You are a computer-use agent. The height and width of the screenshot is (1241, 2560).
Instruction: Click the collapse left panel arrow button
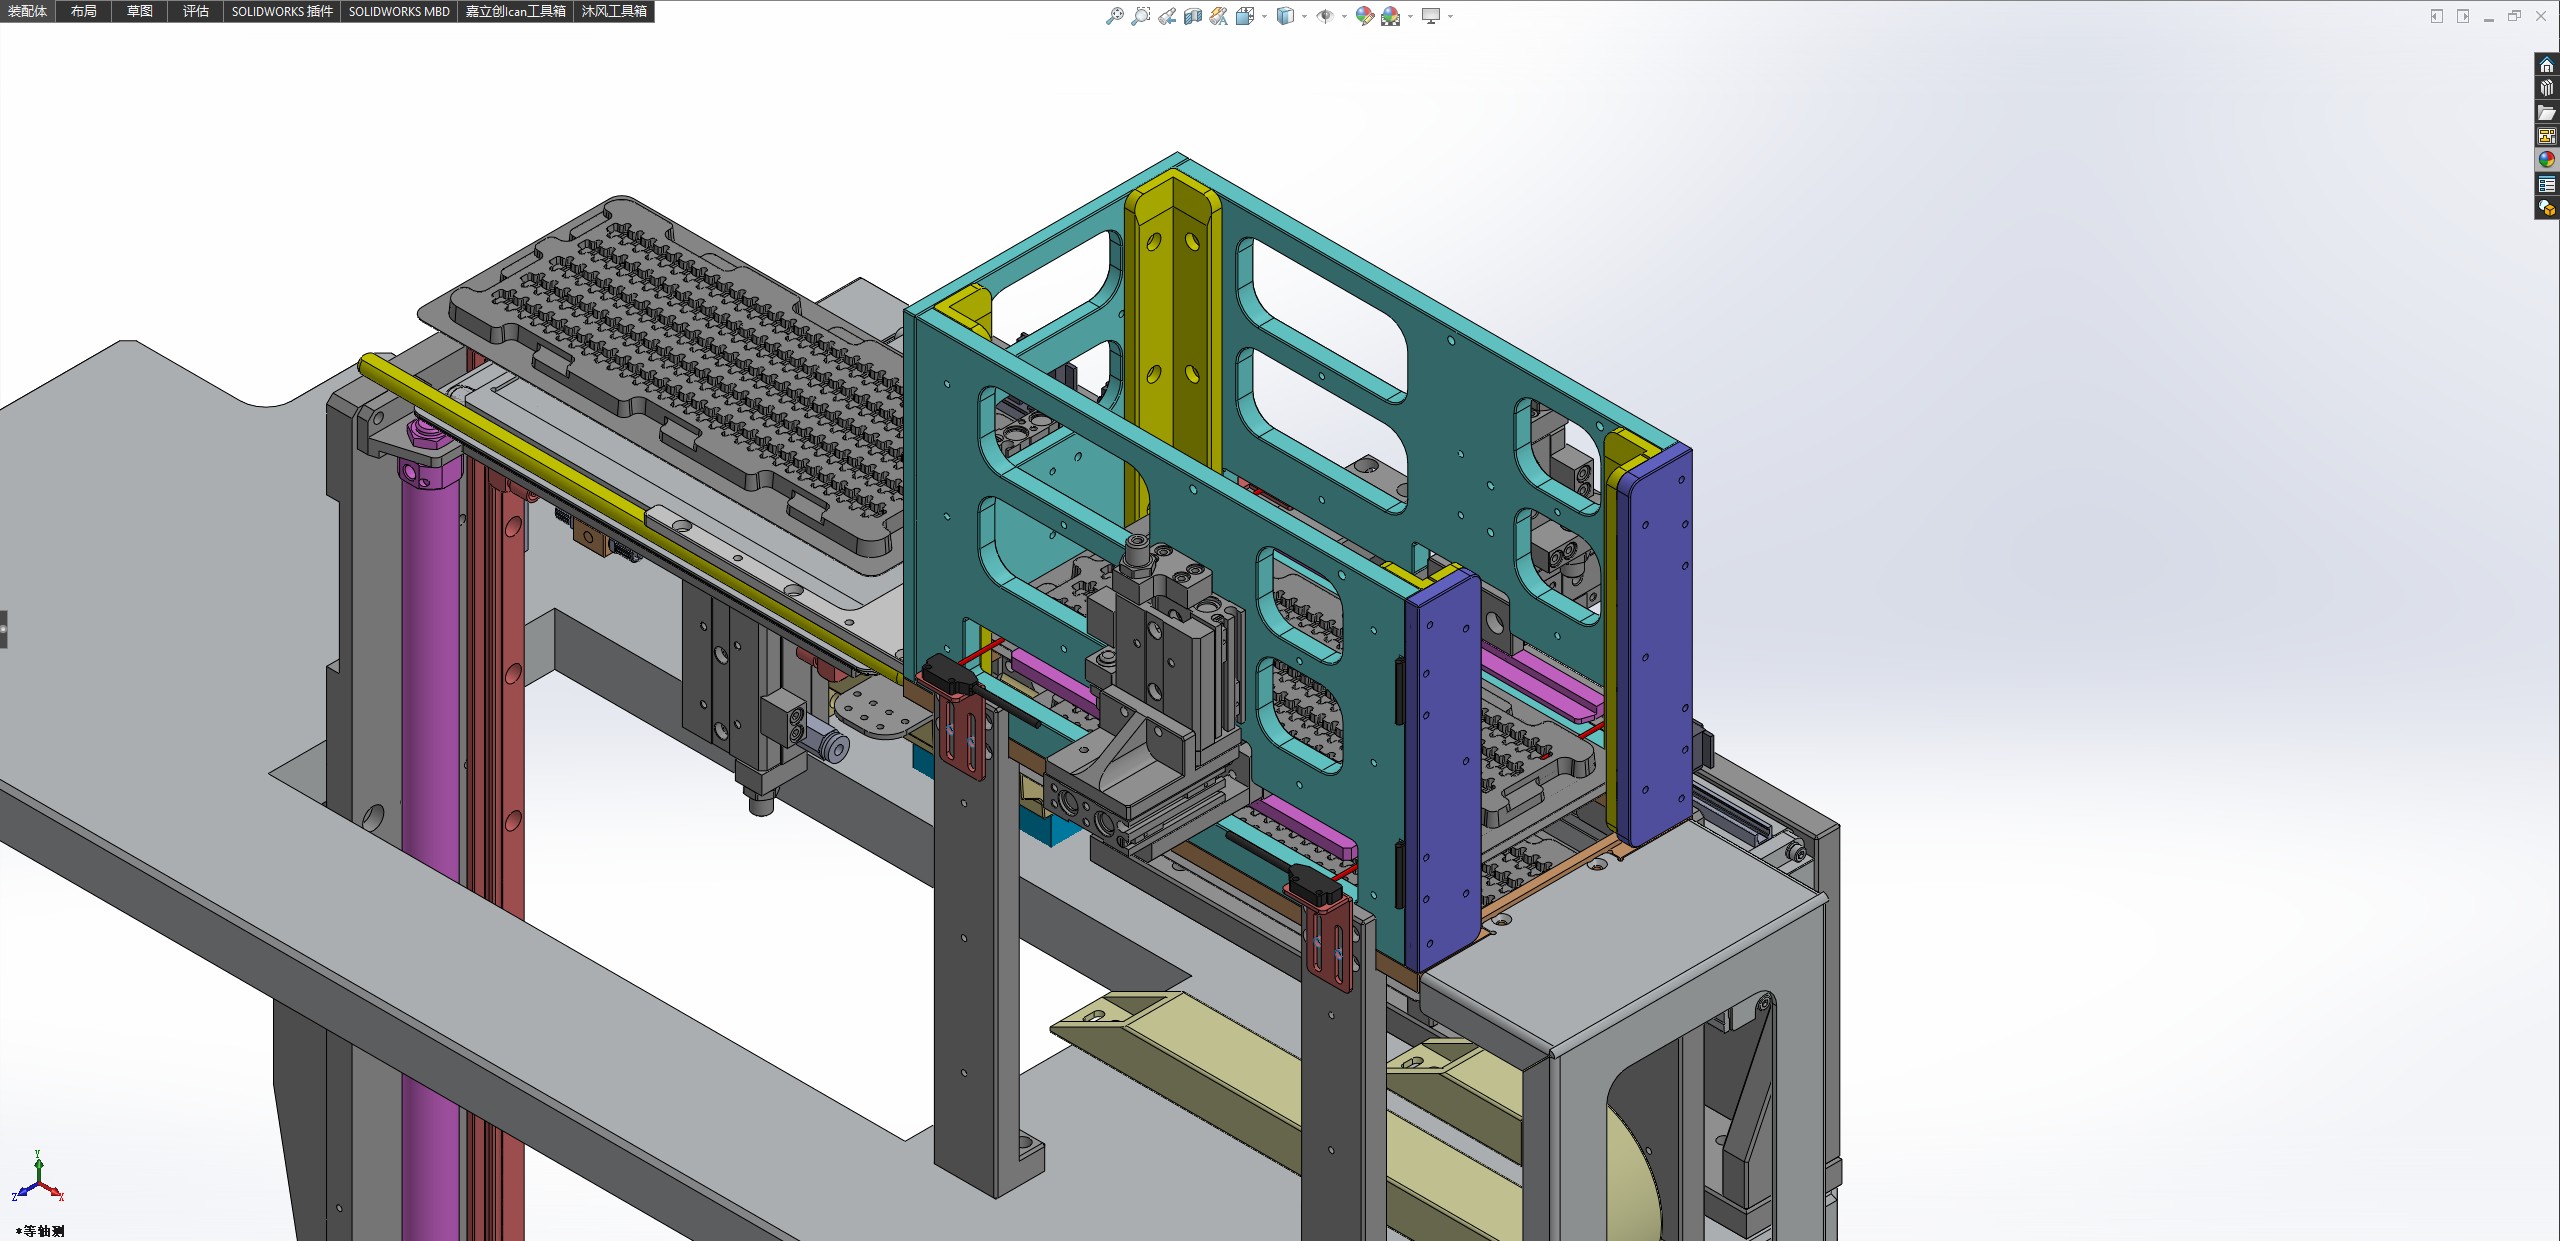click(x=2436, y=16)
